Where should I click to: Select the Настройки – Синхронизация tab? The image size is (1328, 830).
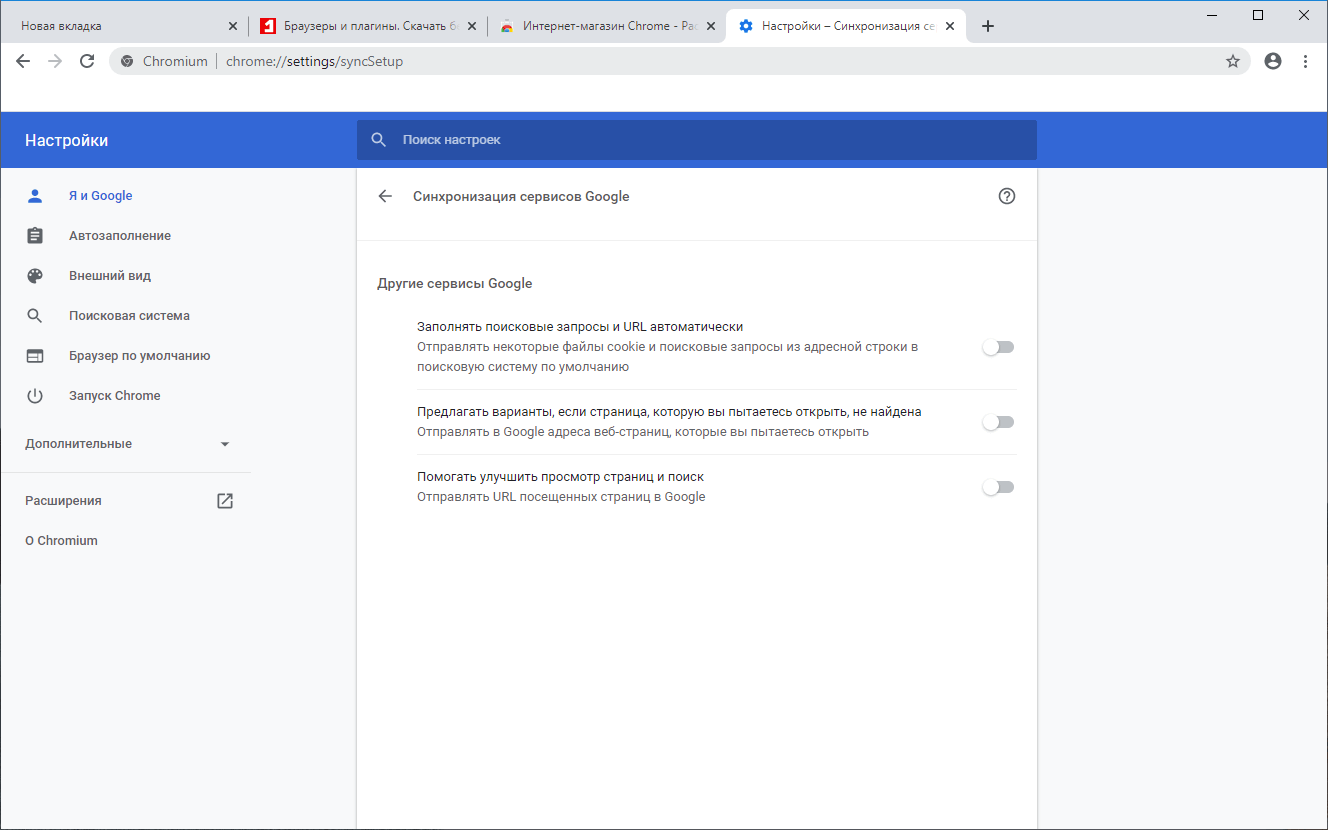[x=846, y=26]
